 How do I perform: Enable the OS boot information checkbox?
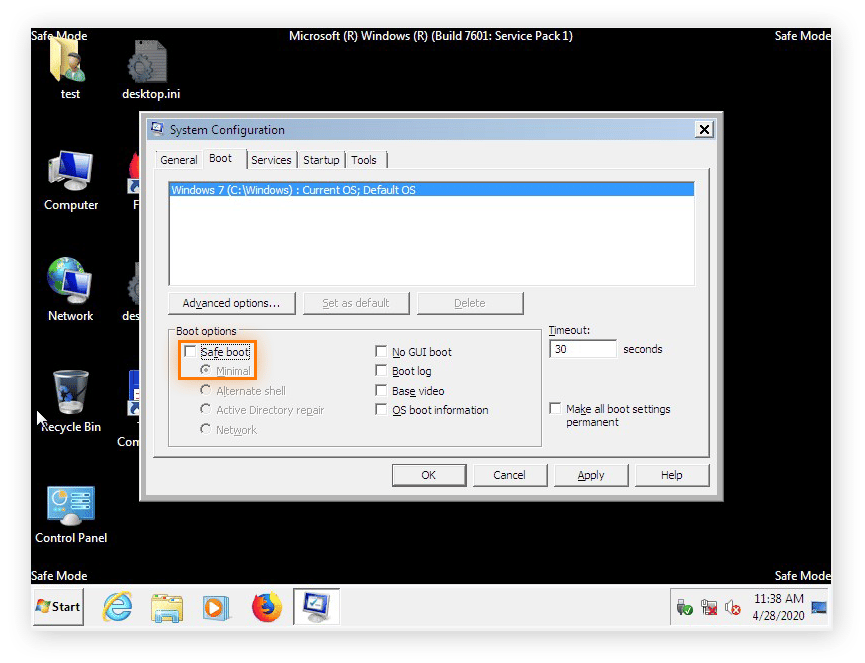(381, 409)
